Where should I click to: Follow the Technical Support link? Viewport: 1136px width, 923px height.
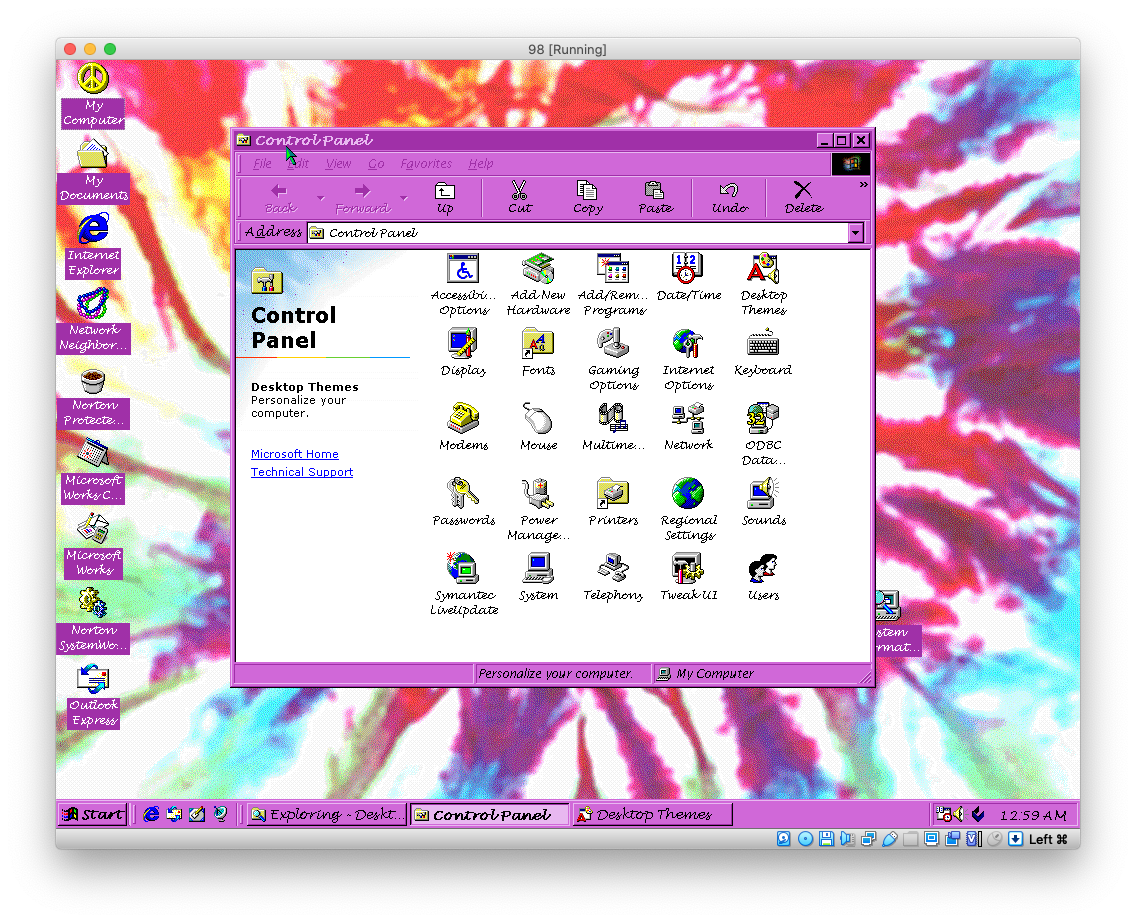302,472
